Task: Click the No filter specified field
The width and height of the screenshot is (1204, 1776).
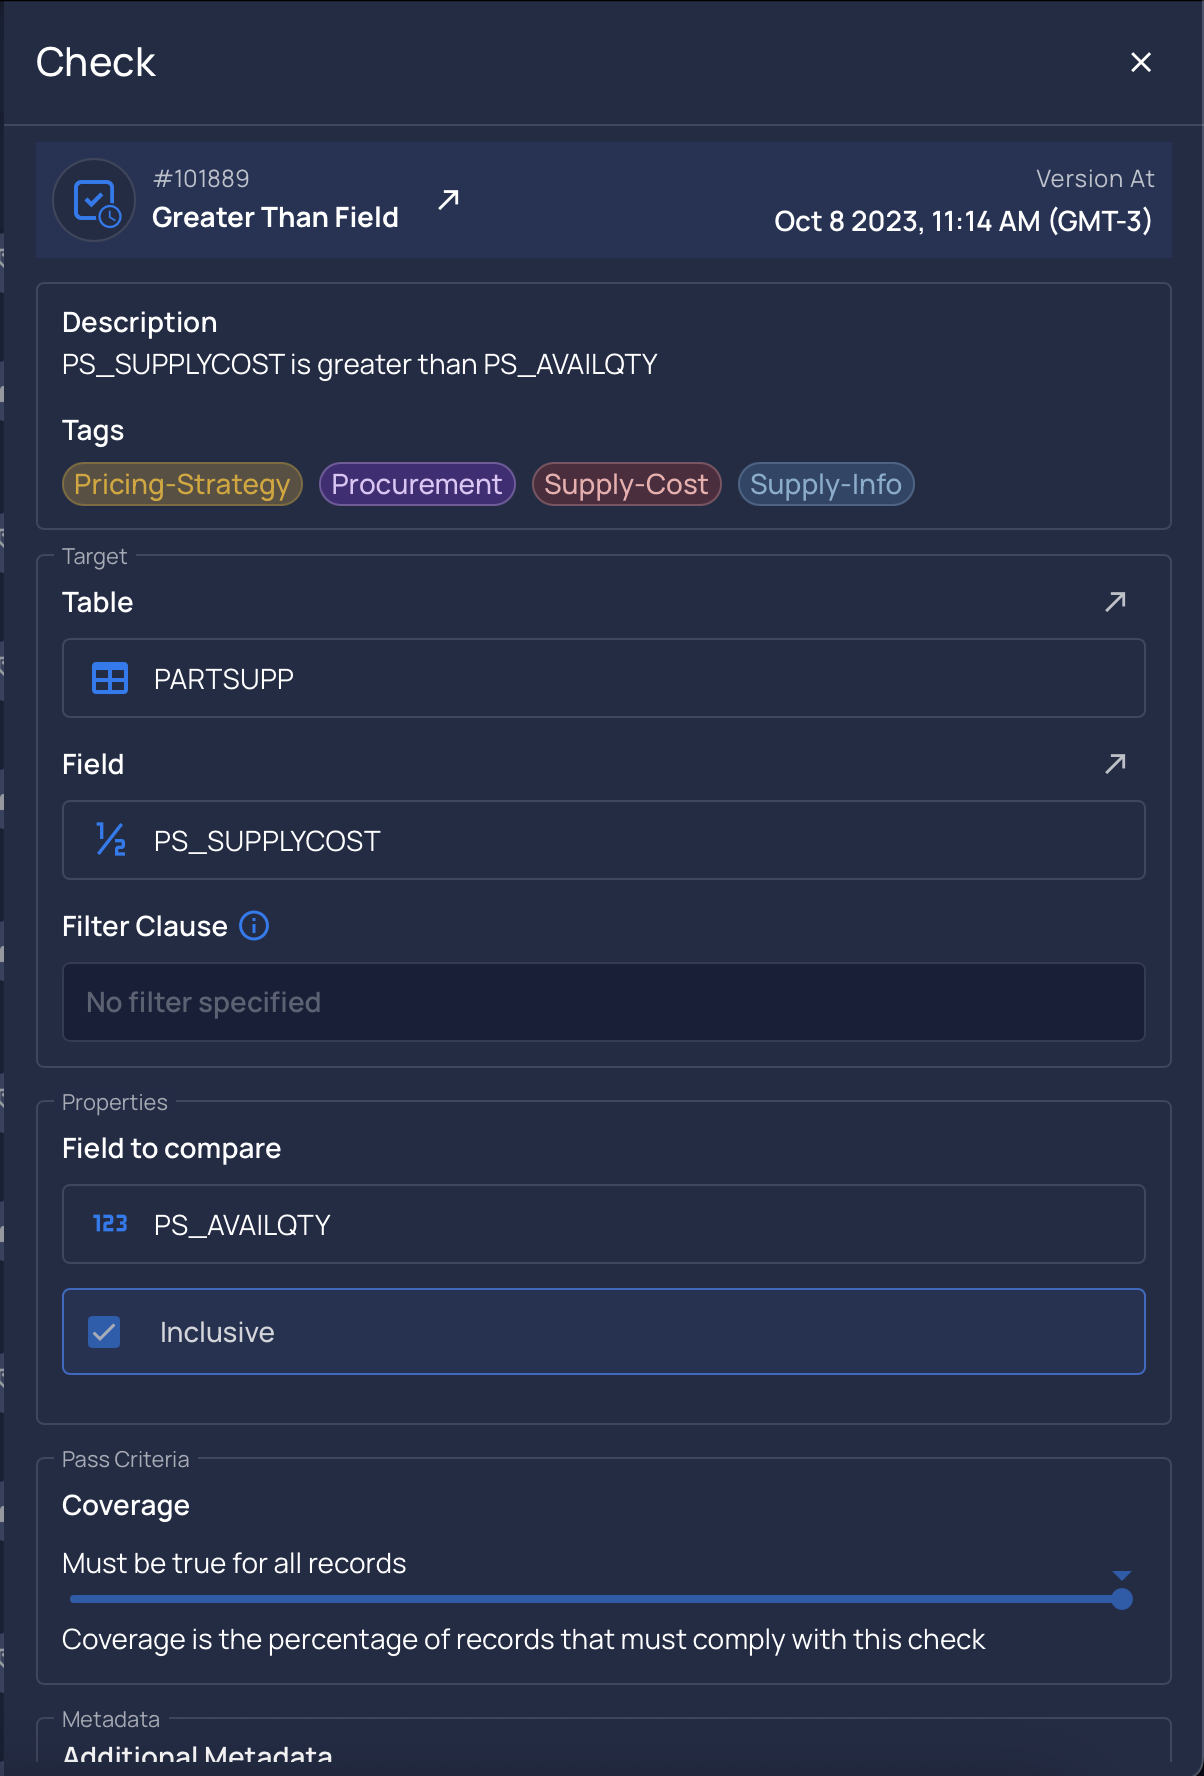Action: (604, 1002)
